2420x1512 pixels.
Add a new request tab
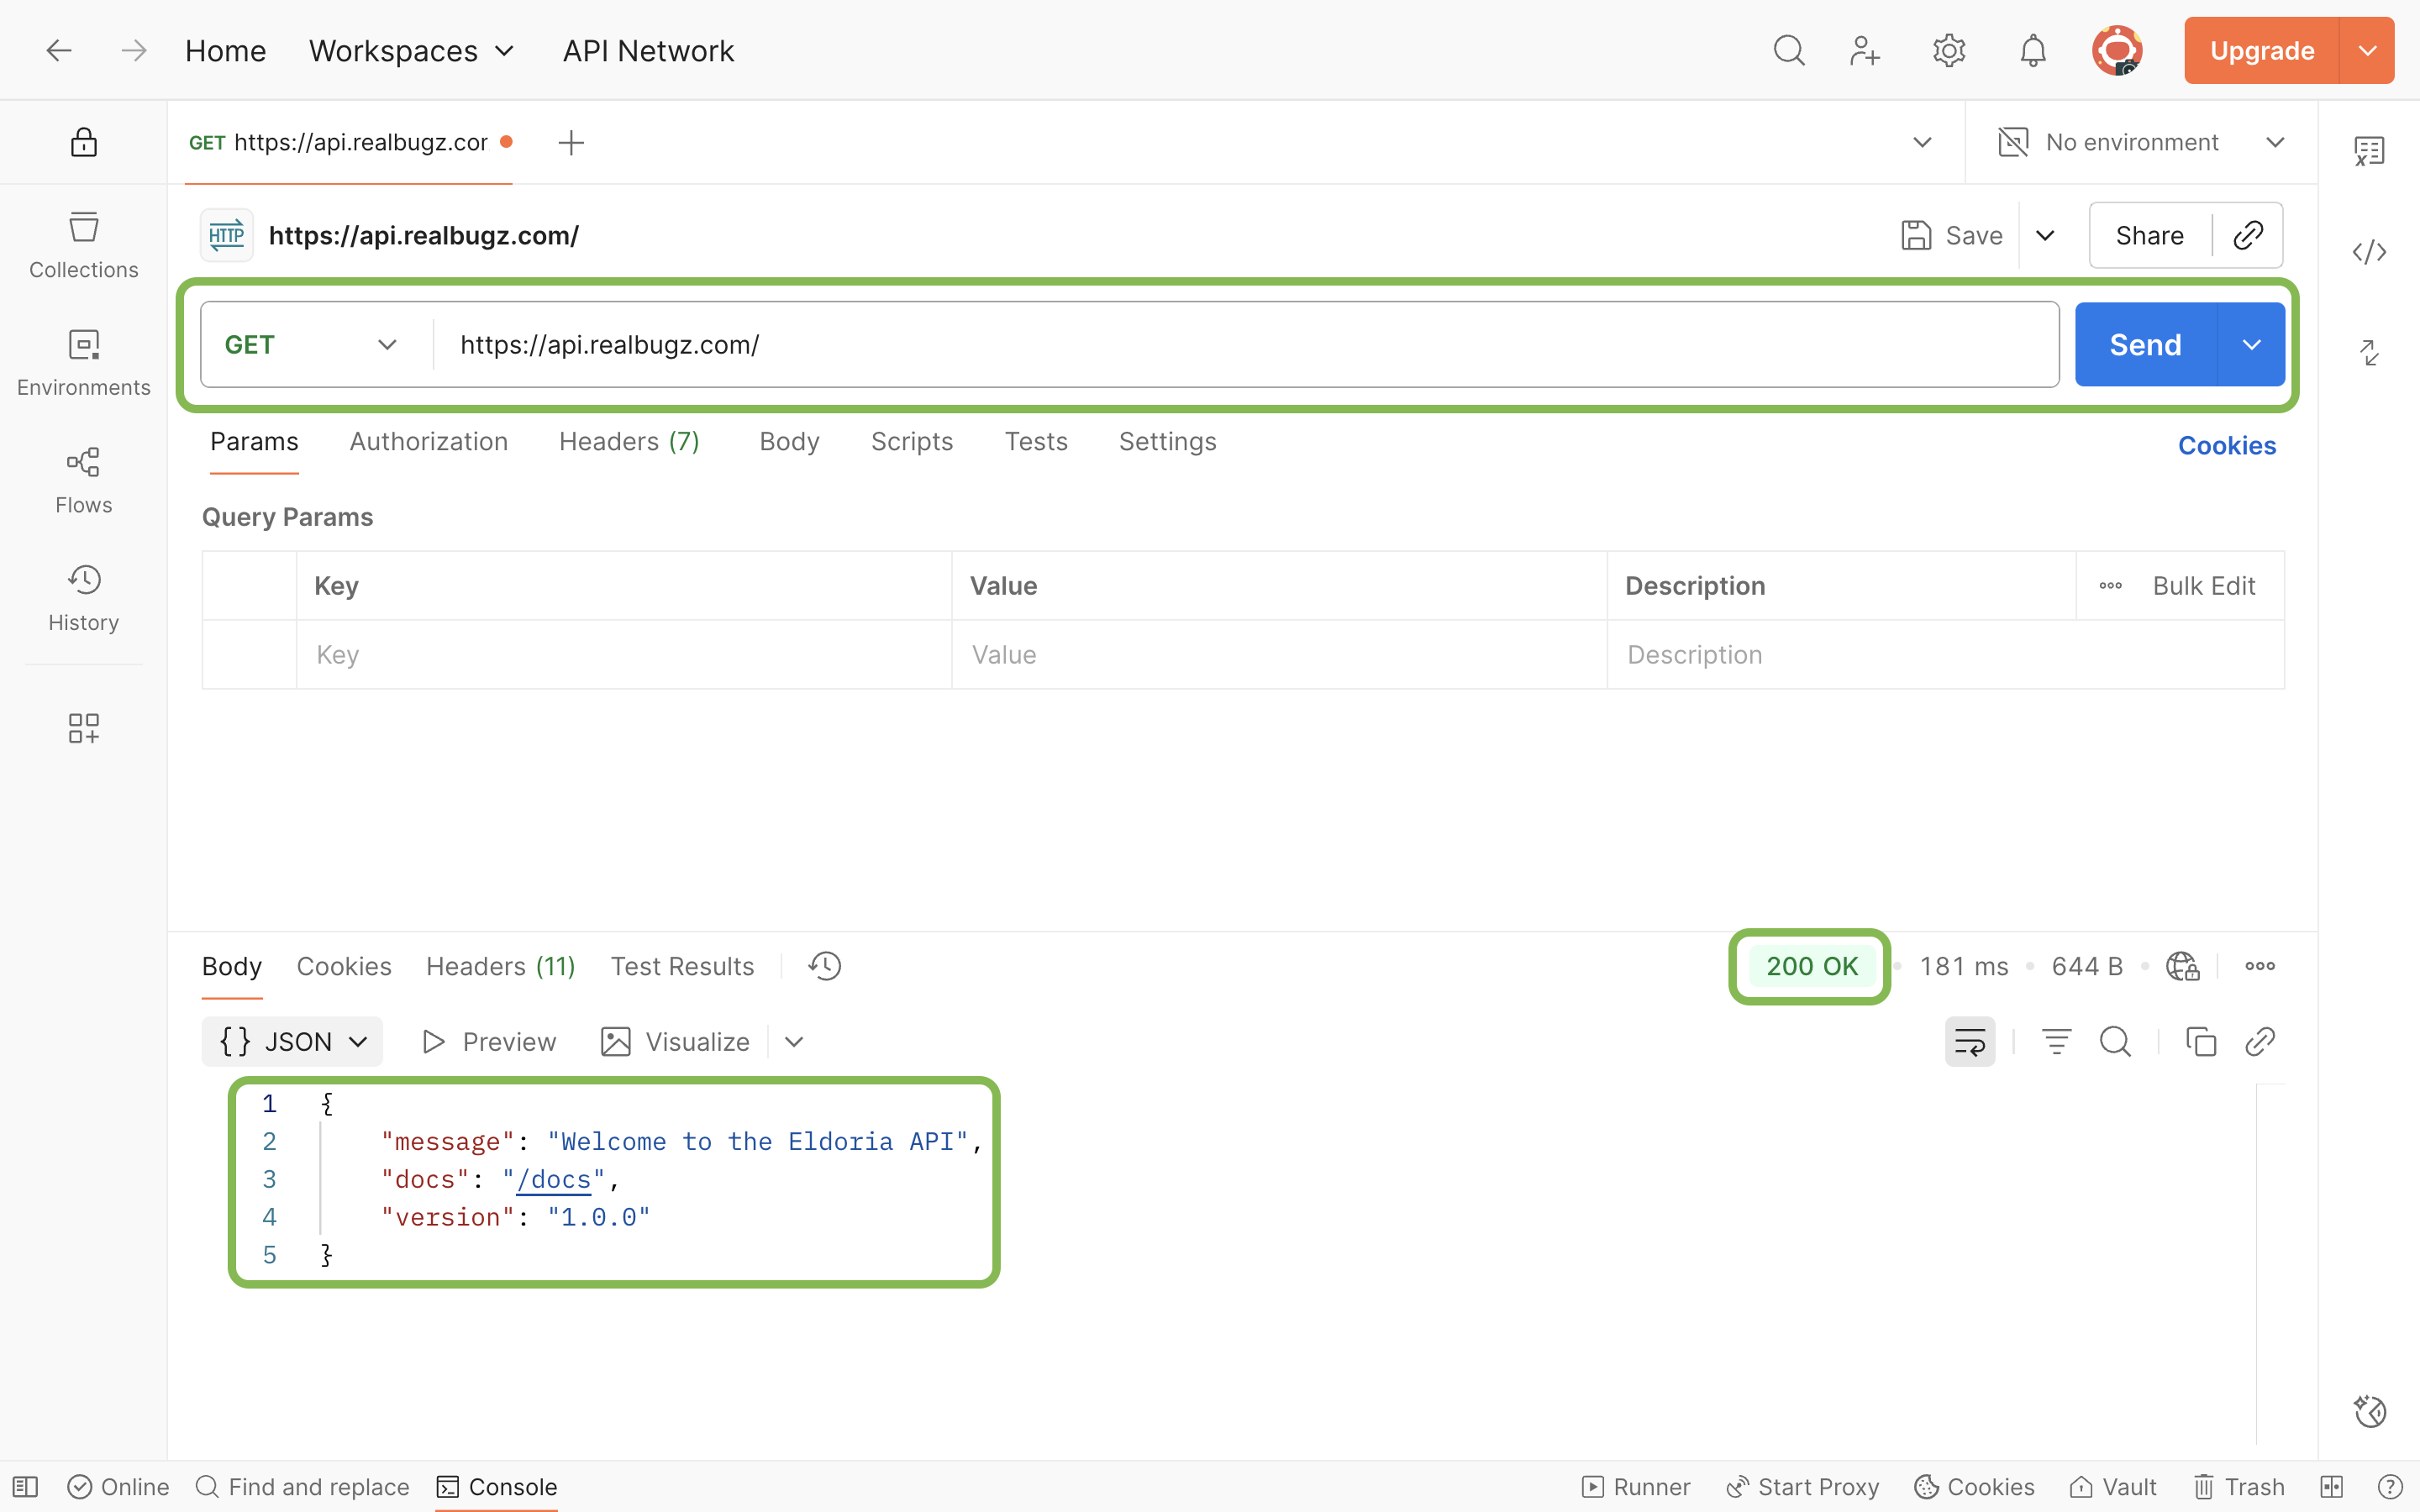pos(571,142)
